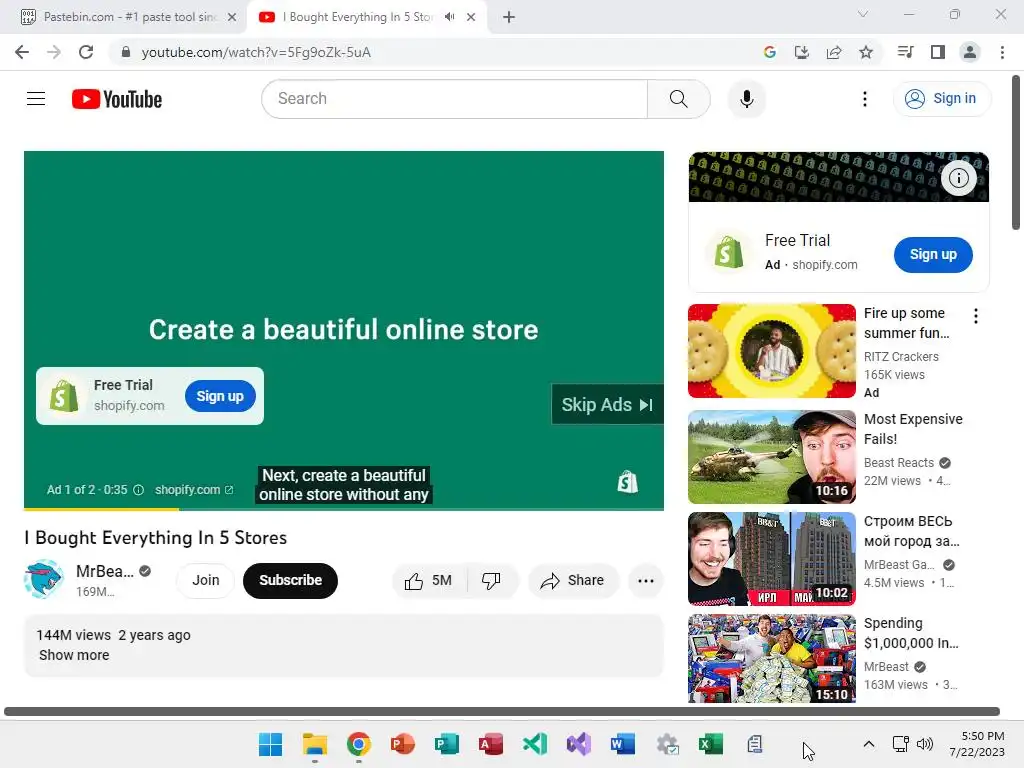Open options menu for RITZ Crackers video
Viewport: 1024px width, 768px height.
pos(976,317)
